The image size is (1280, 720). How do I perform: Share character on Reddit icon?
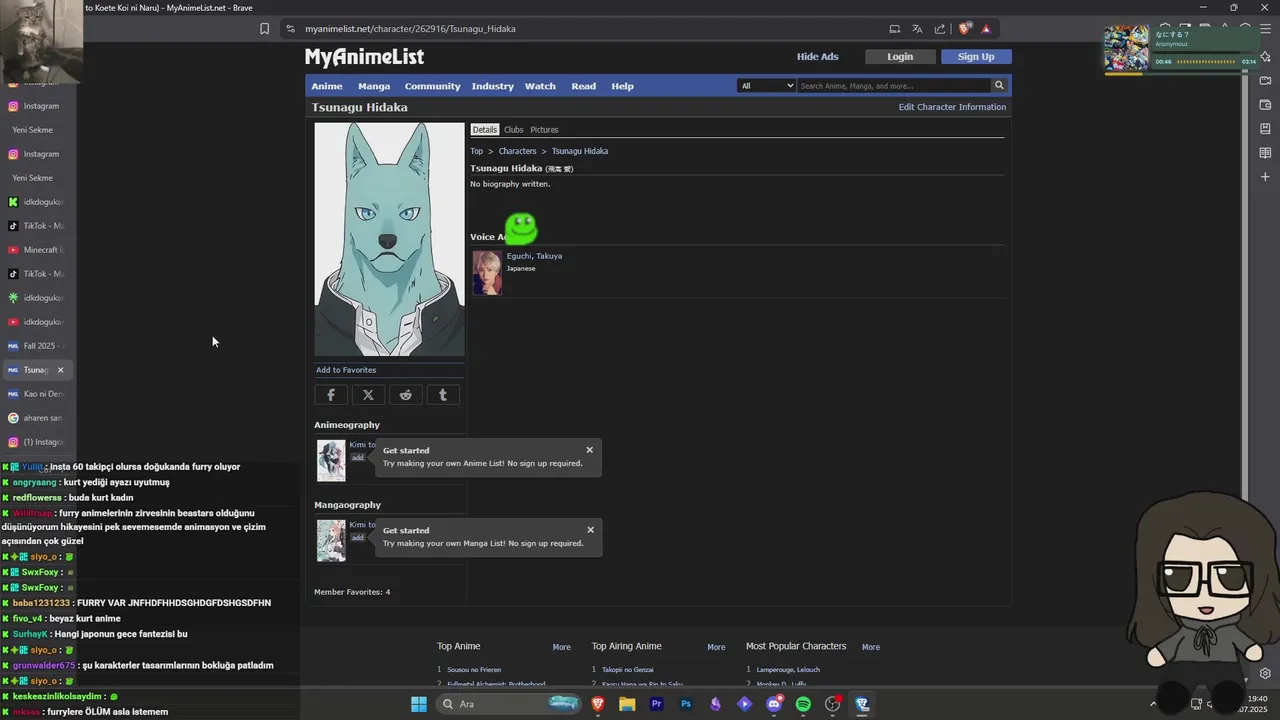coord(405,395)
